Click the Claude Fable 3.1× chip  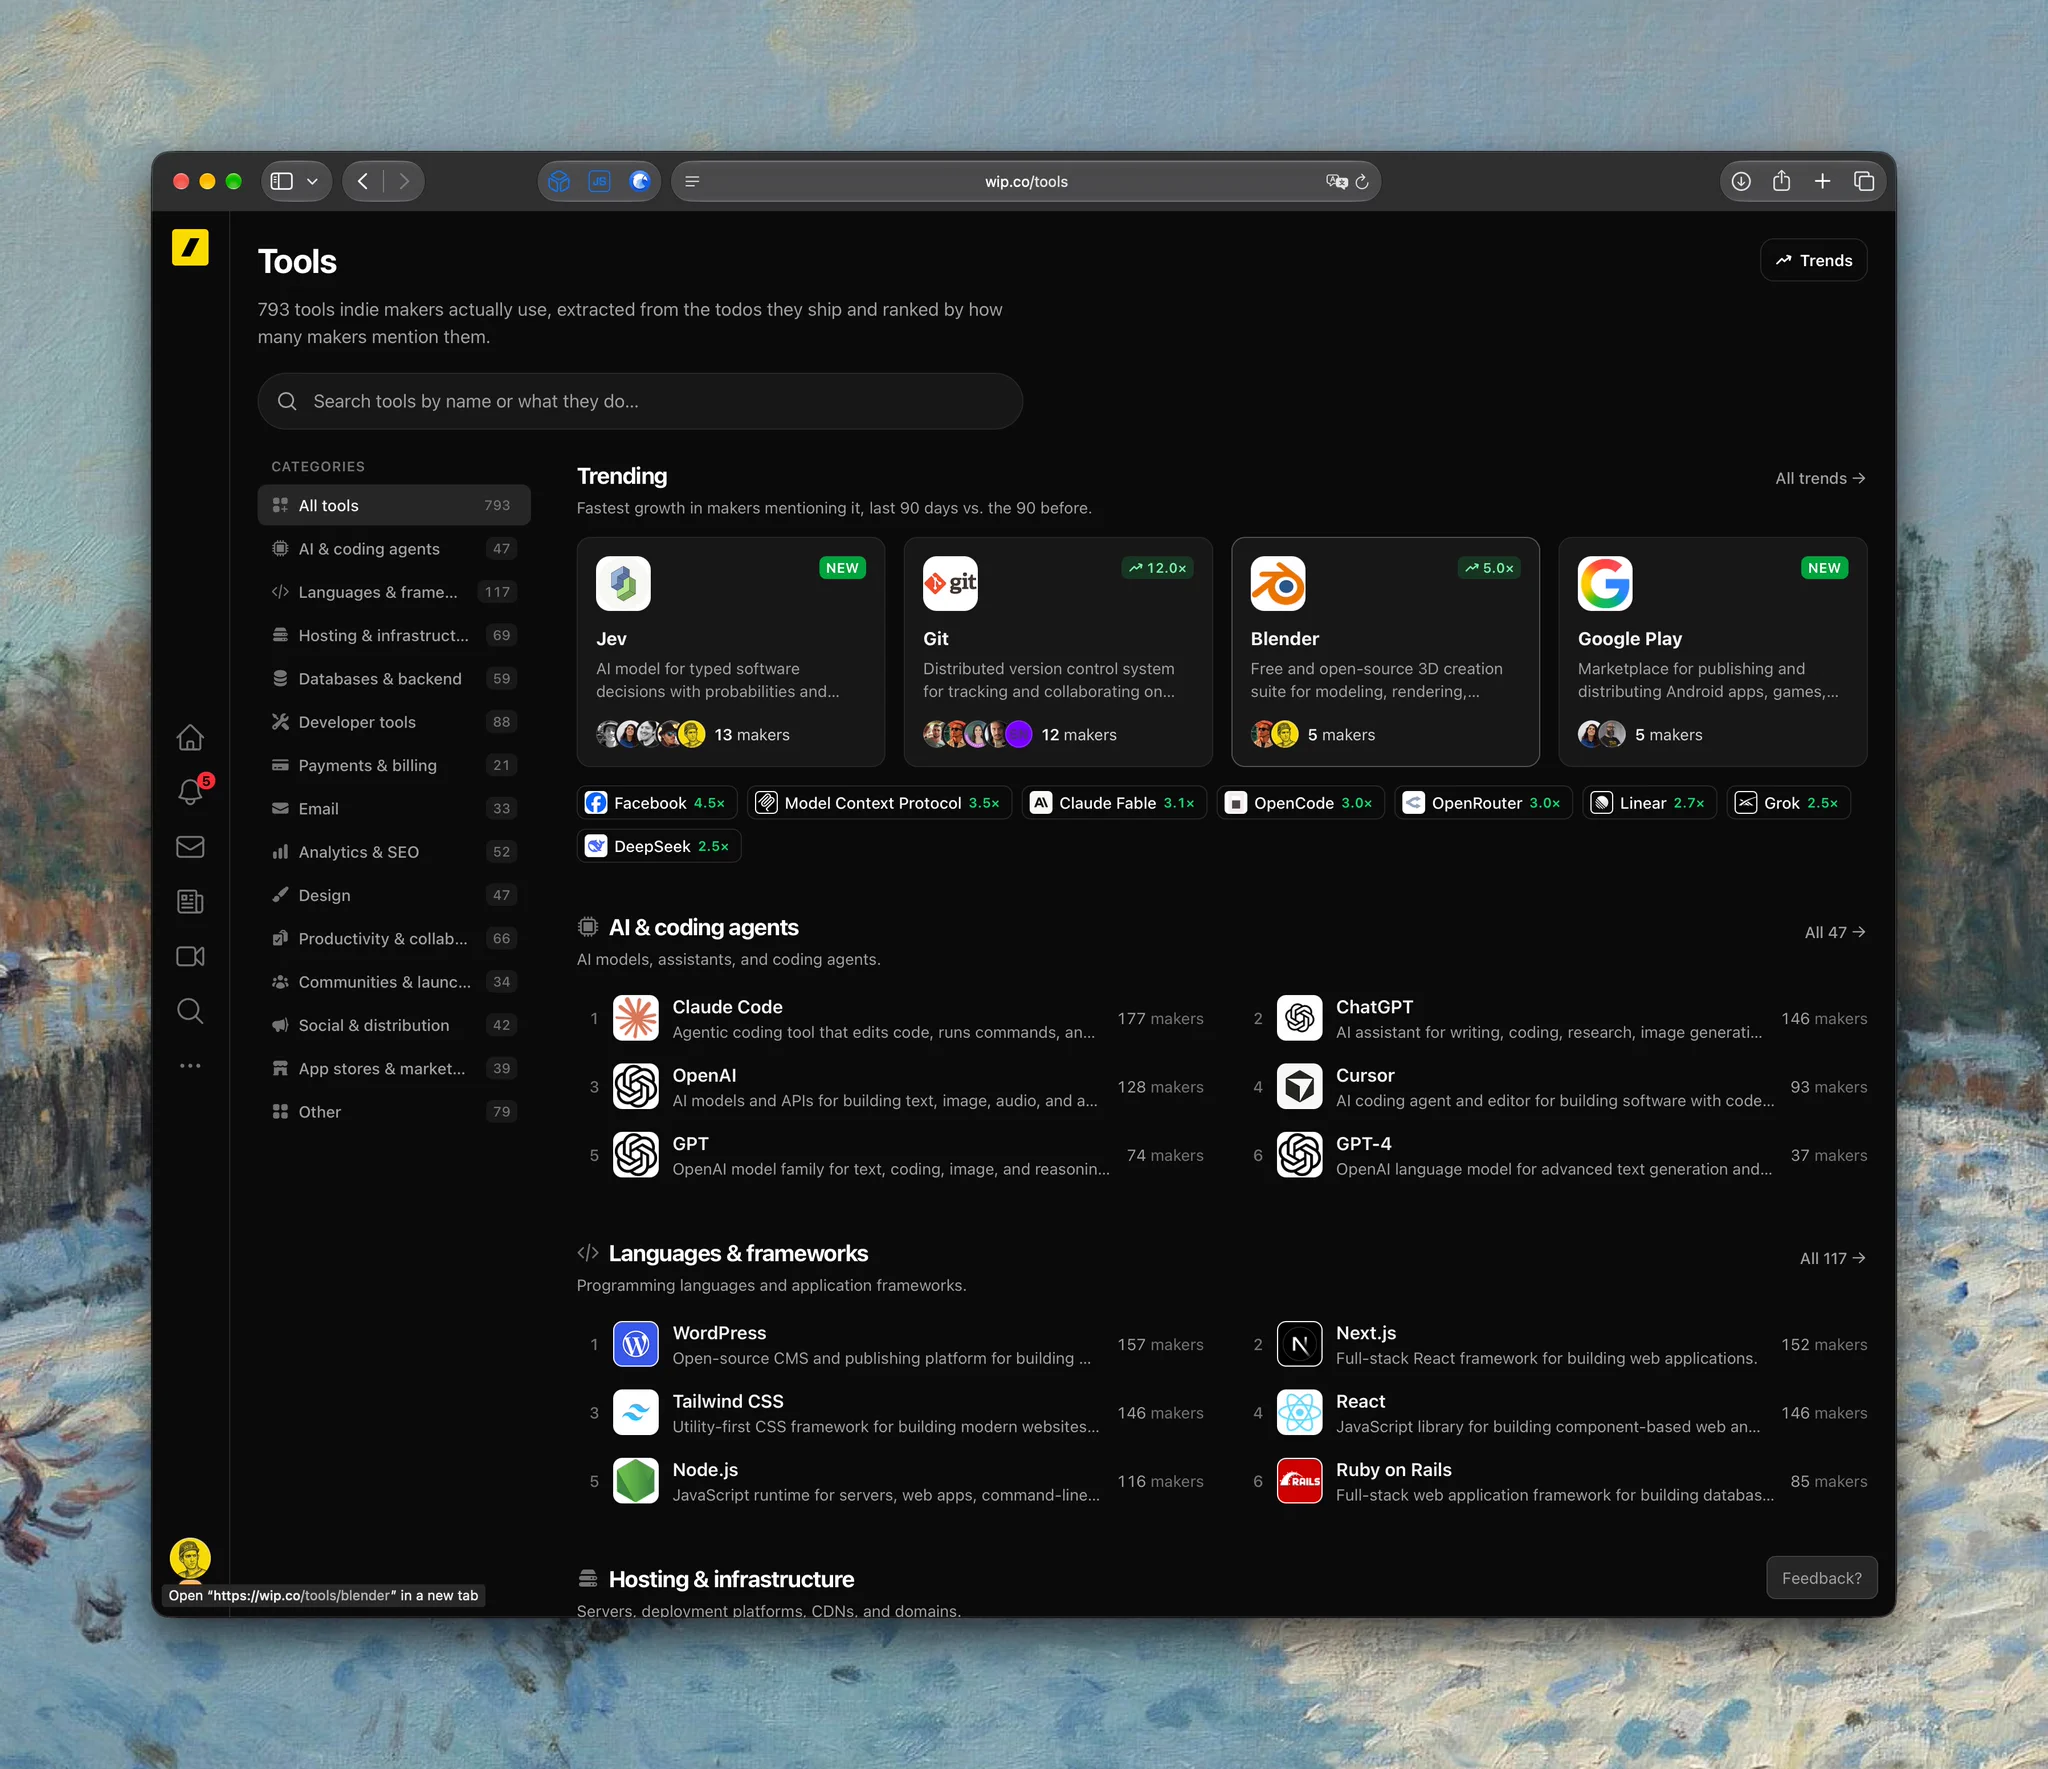tap(1114, 803)
